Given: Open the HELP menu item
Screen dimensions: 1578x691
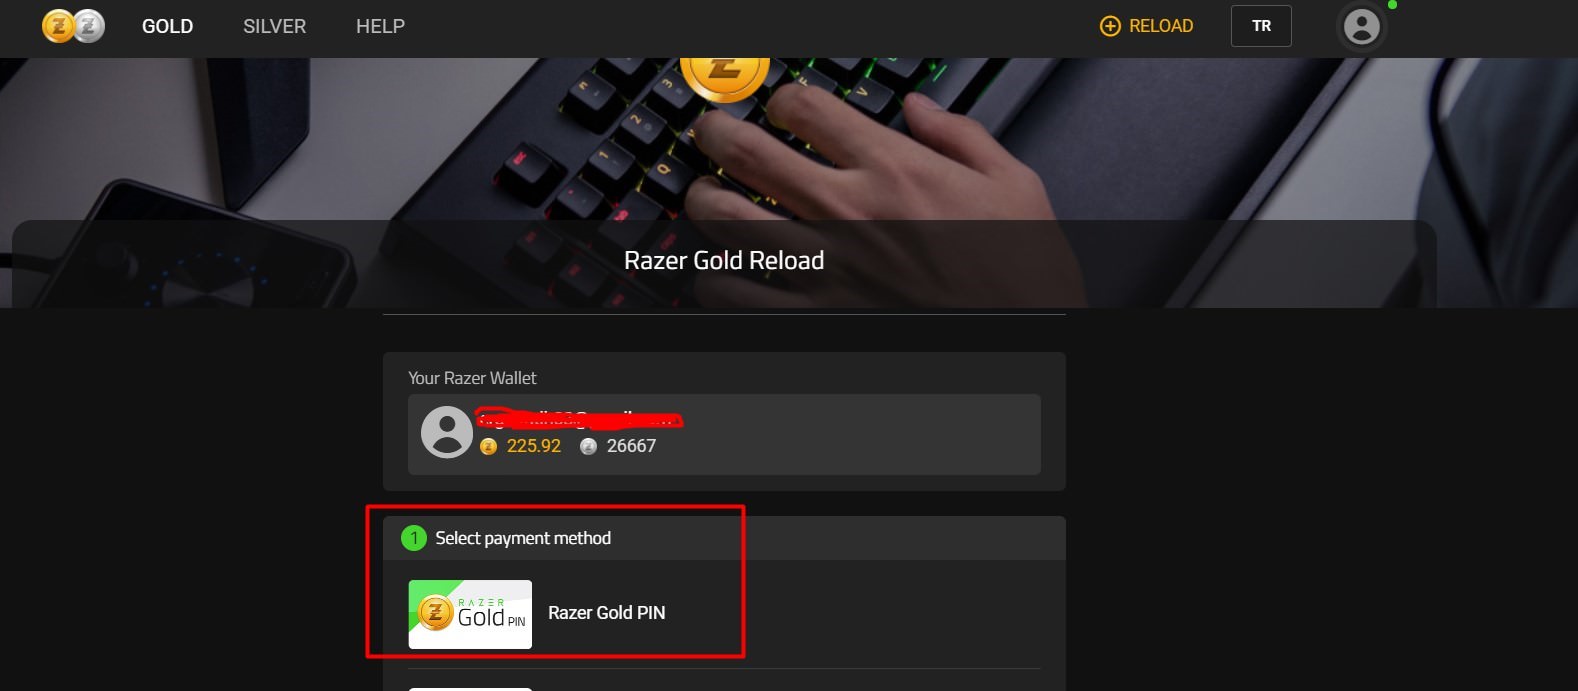Looking at the screenshot, I should coord(380,26).
